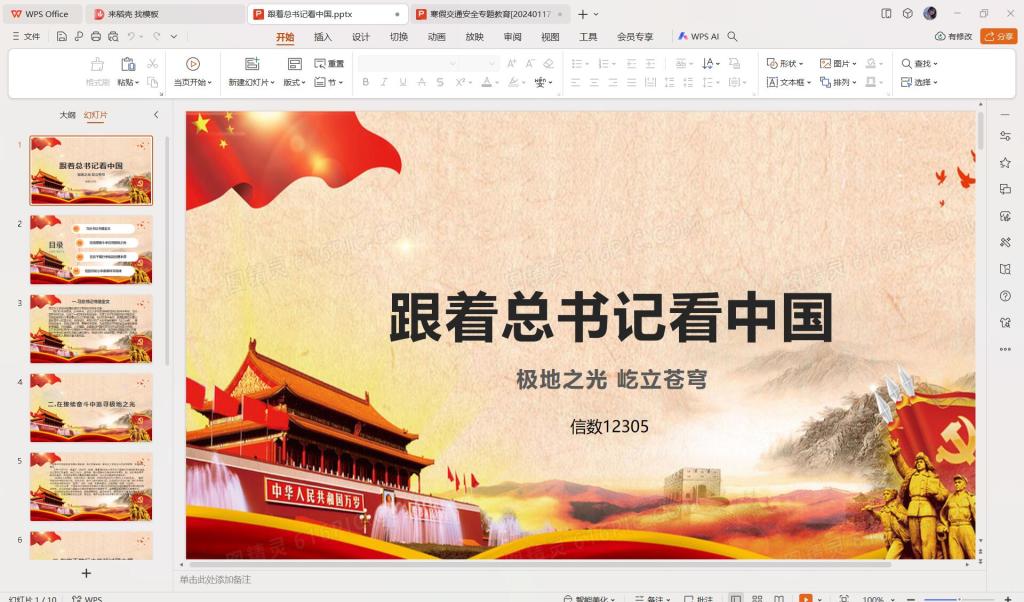Select slide 3 thumbnail in slide panel
This screenshot has width=1024, height=602.
pyautogui.click(x=91, y=328)
